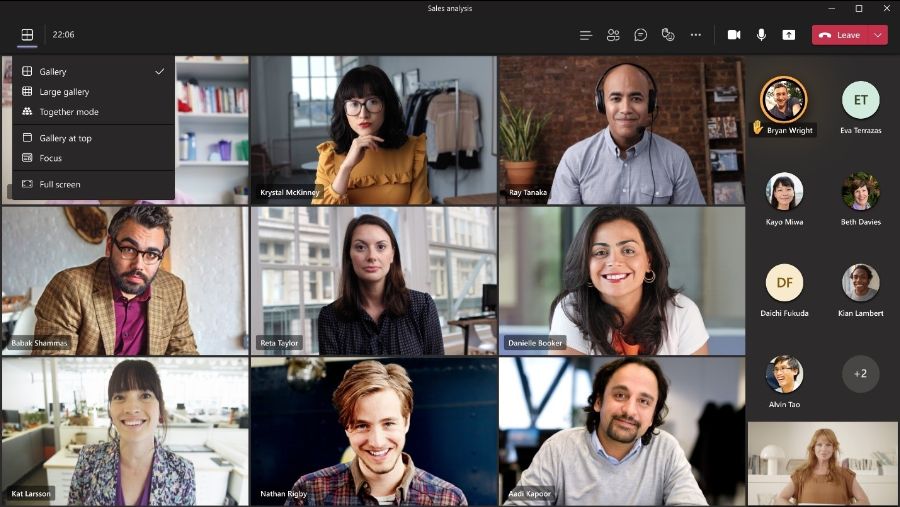The image size is (900, 507).
Task: Show the participants panel
Action: pos(613,35)
